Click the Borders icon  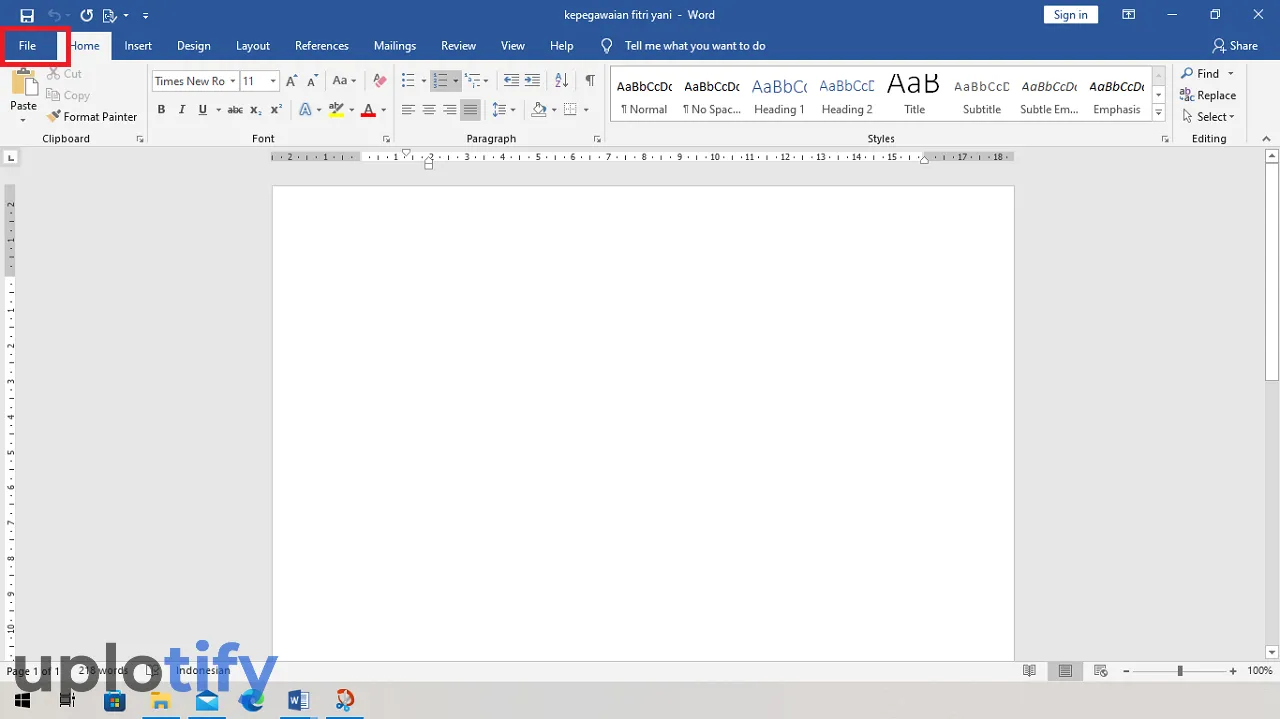(570, 110)
